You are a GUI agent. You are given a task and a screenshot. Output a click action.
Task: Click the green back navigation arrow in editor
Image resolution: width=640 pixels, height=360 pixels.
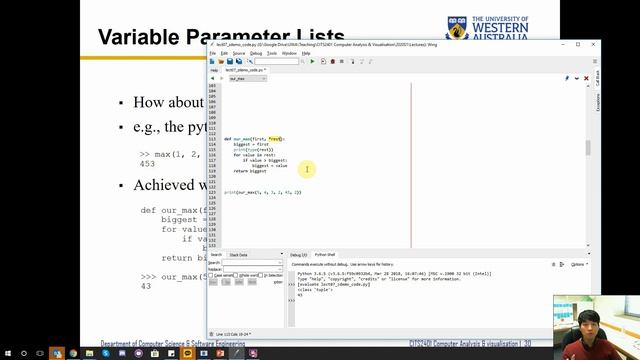[x=212, y=78]
